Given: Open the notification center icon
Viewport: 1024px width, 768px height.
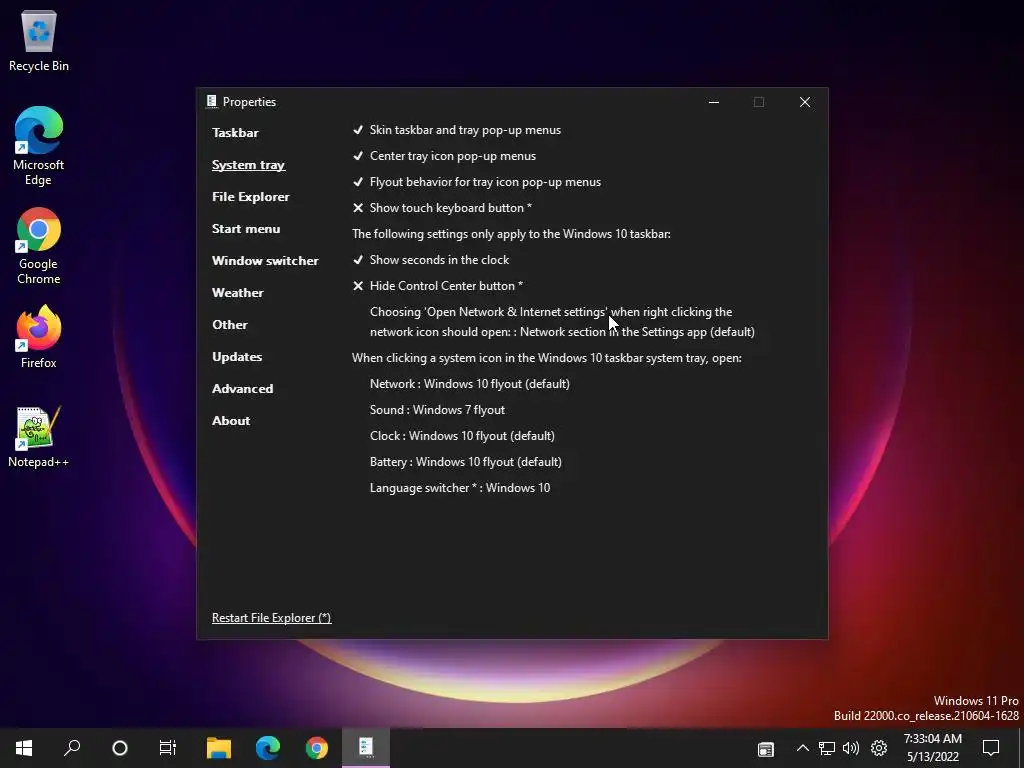Looking at the screenshot, I should click(x=991, y=748).
